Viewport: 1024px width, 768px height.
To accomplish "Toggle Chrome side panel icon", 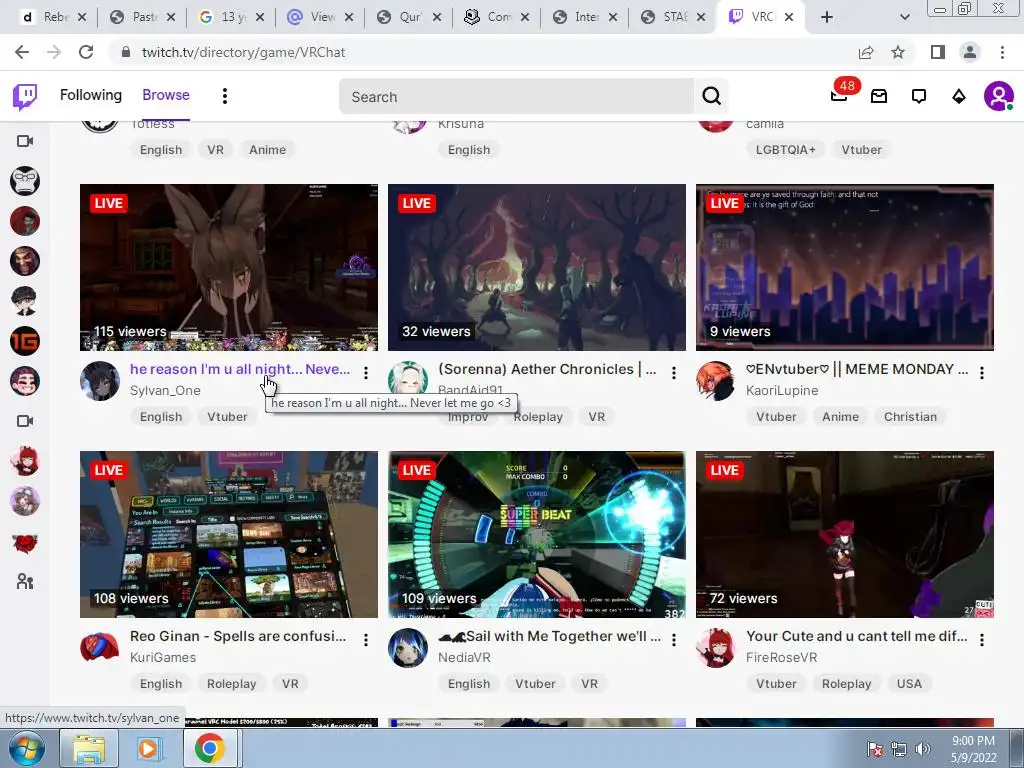I will coord(938,52).
